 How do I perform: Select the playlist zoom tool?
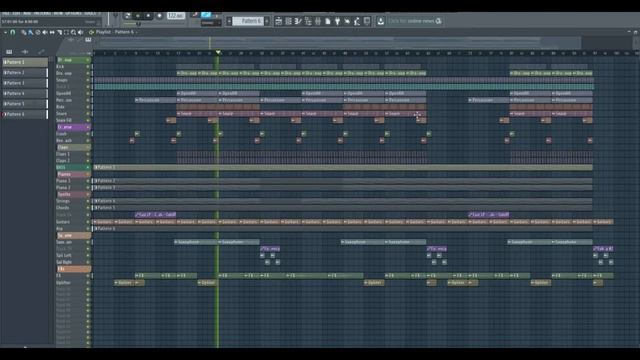tap(73, 32)
